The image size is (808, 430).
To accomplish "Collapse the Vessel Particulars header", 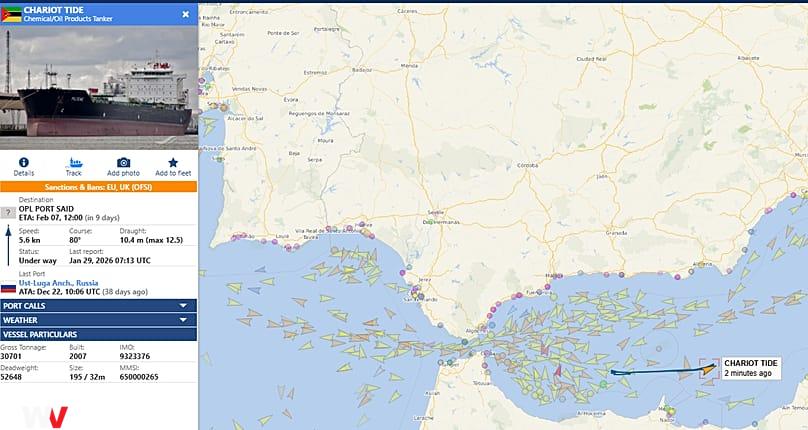I will point(98,335).
